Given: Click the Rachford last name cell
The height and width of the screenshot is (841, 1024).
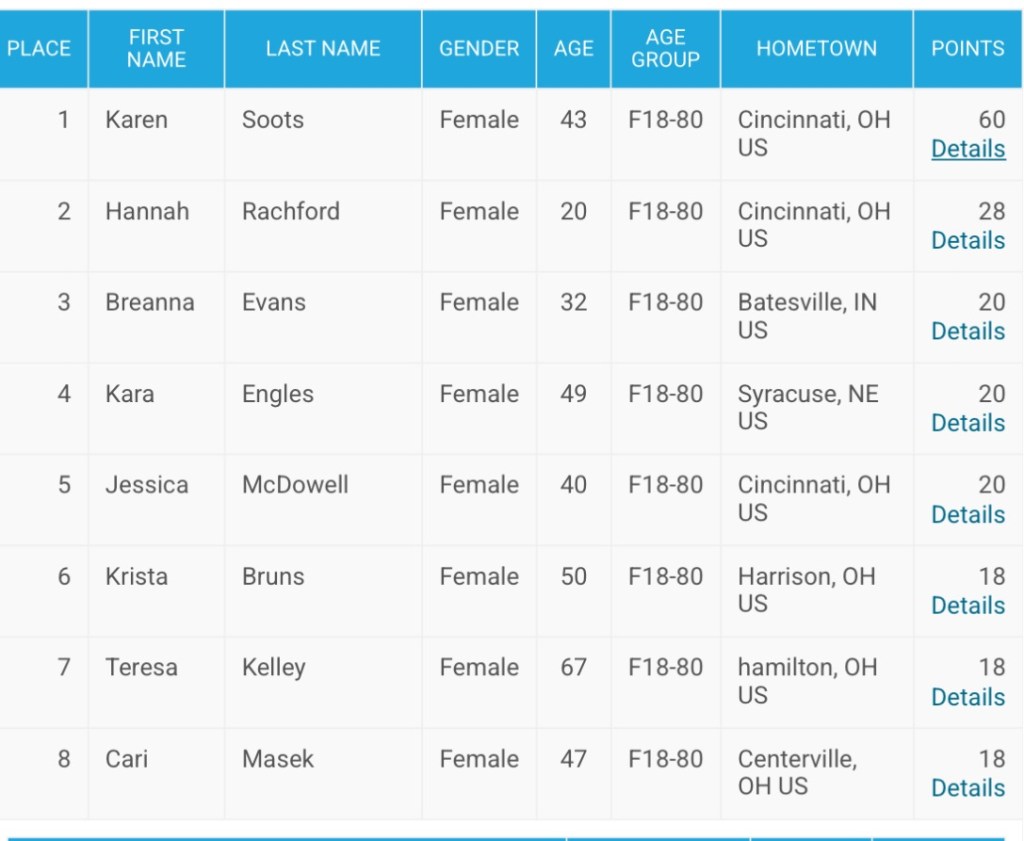Looking at the screenshot, I should (291, 211).
